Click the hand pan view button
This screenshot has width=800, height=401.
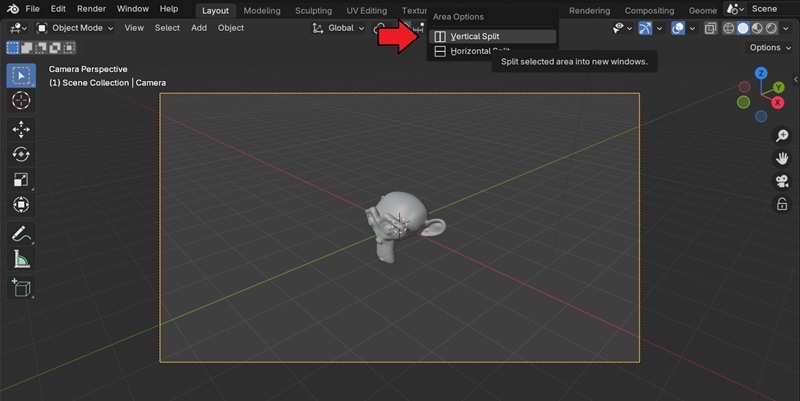point(782,159)
